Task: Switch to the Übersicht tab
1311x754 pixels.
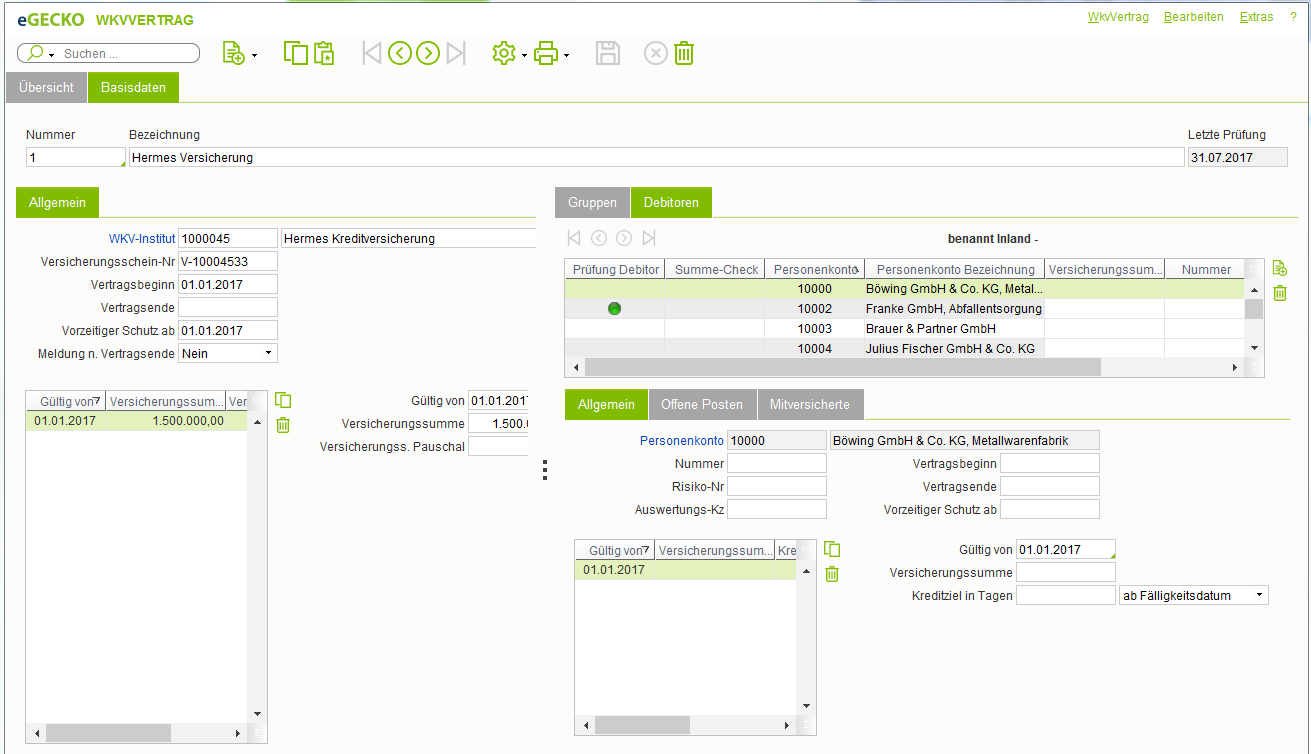Action: (x=46, y=88)
